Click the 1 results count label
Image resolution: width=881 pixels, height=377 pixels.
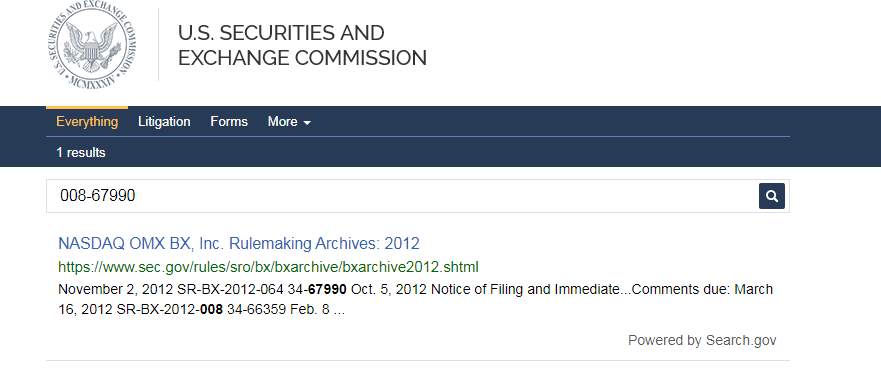tap(81, 153)
